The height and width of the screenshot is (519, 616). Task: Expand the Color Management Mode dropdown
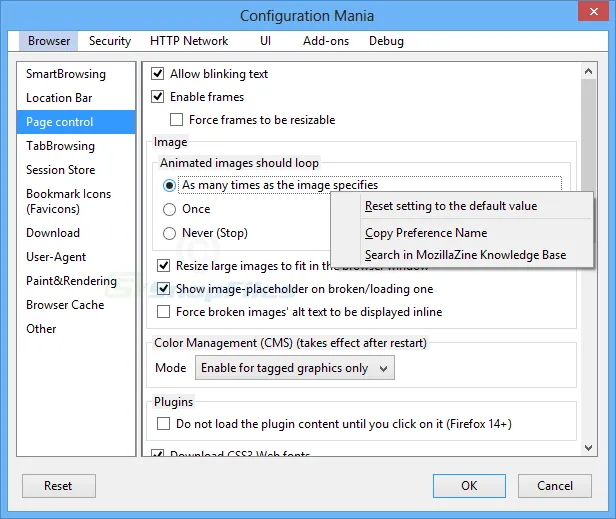[295, 368]
